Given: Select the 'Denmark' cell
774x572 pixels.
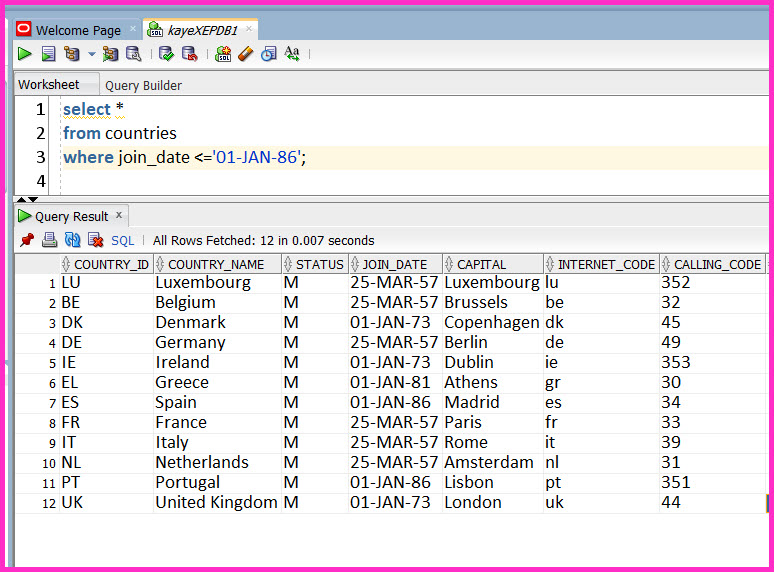Looking at the screenshot, I should 217,323.
